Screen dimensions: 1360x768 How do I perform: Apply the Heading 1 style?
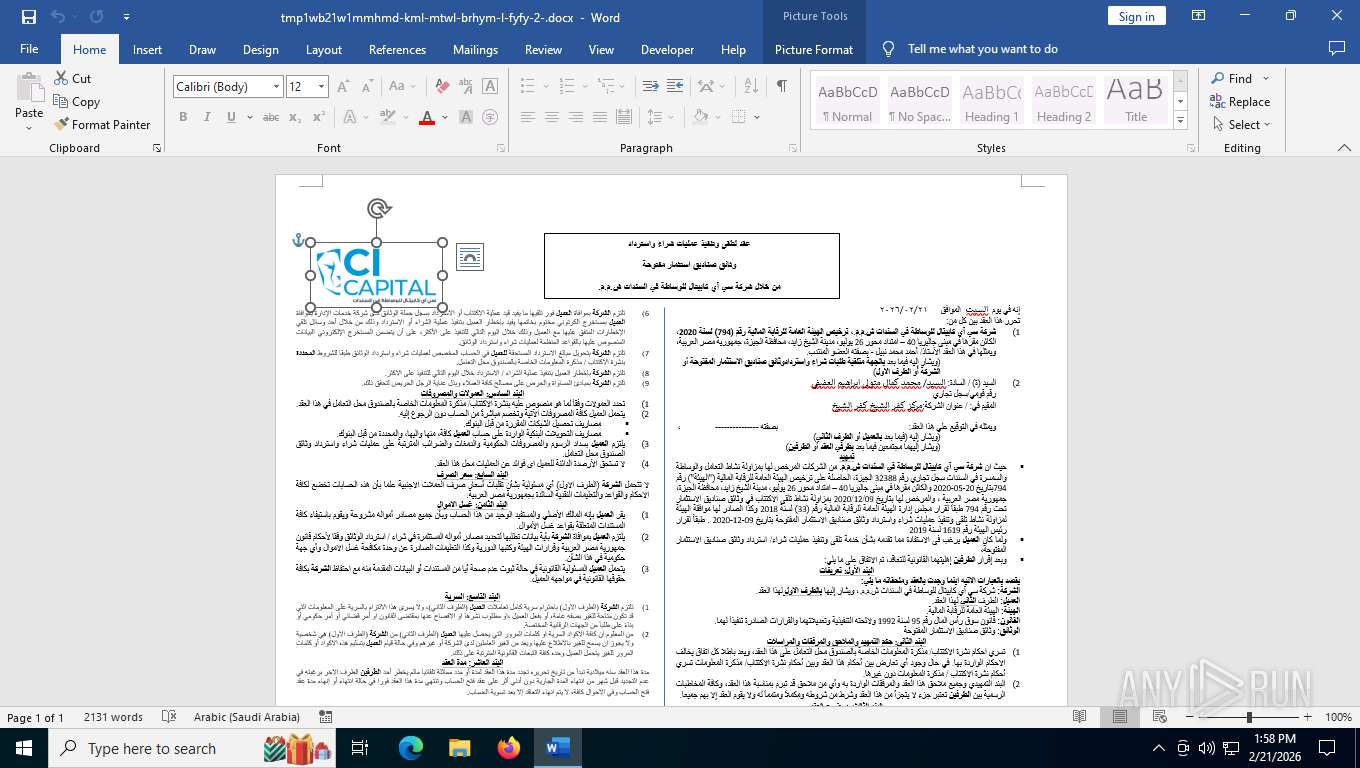click(992, 102)
